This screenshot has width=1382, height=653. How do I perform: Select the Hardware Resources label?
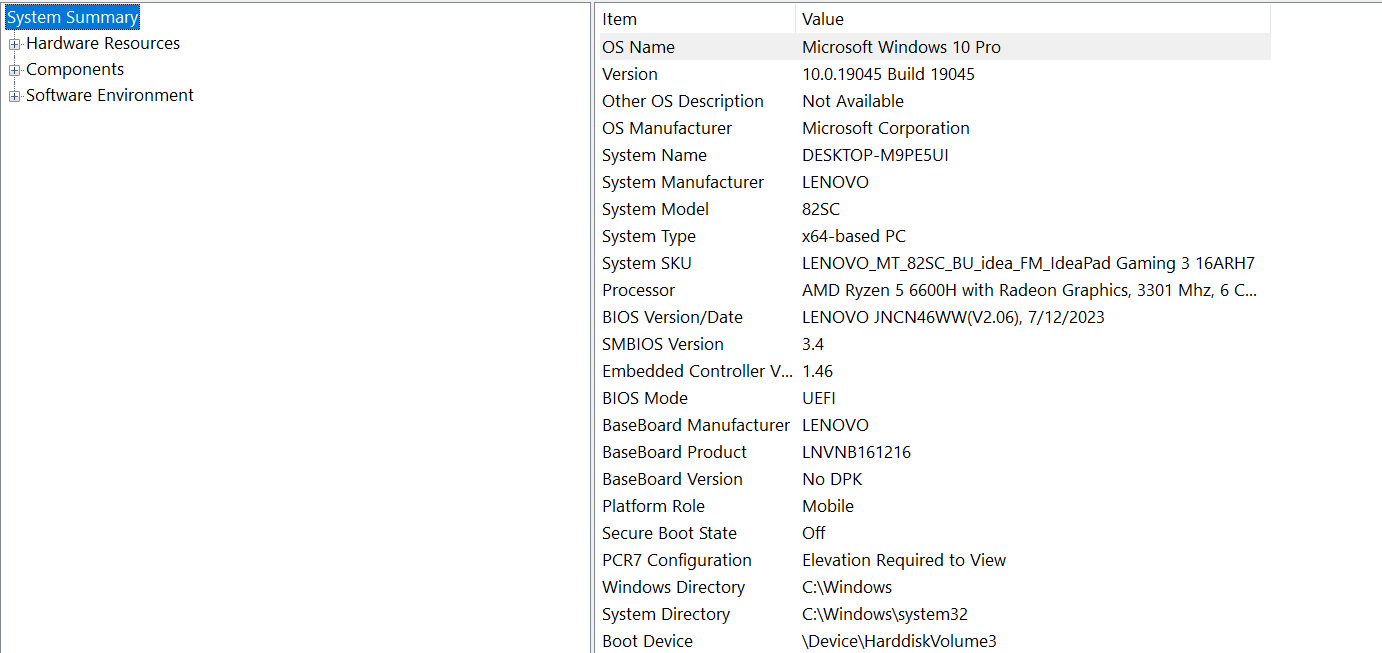103,44
